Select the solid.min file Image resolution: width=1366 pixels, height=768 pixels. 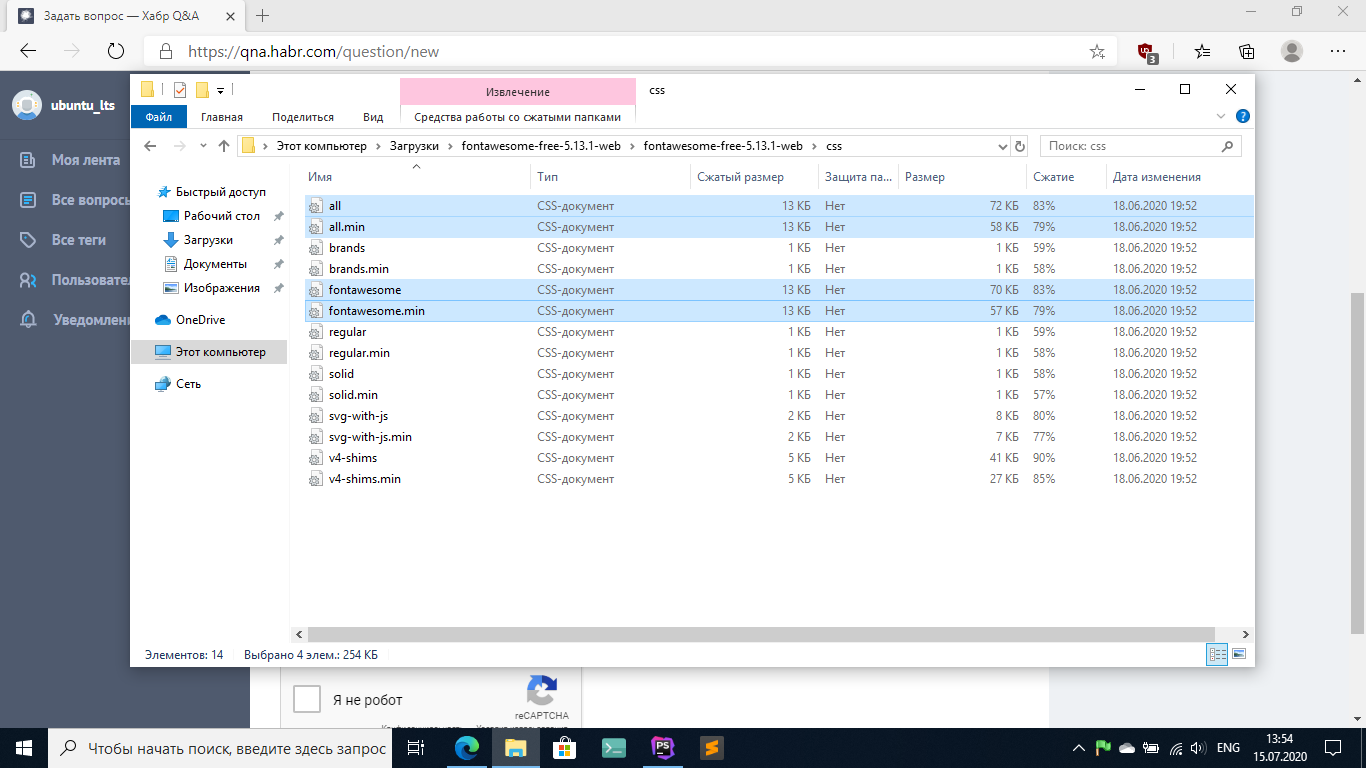tap(779, 395)
